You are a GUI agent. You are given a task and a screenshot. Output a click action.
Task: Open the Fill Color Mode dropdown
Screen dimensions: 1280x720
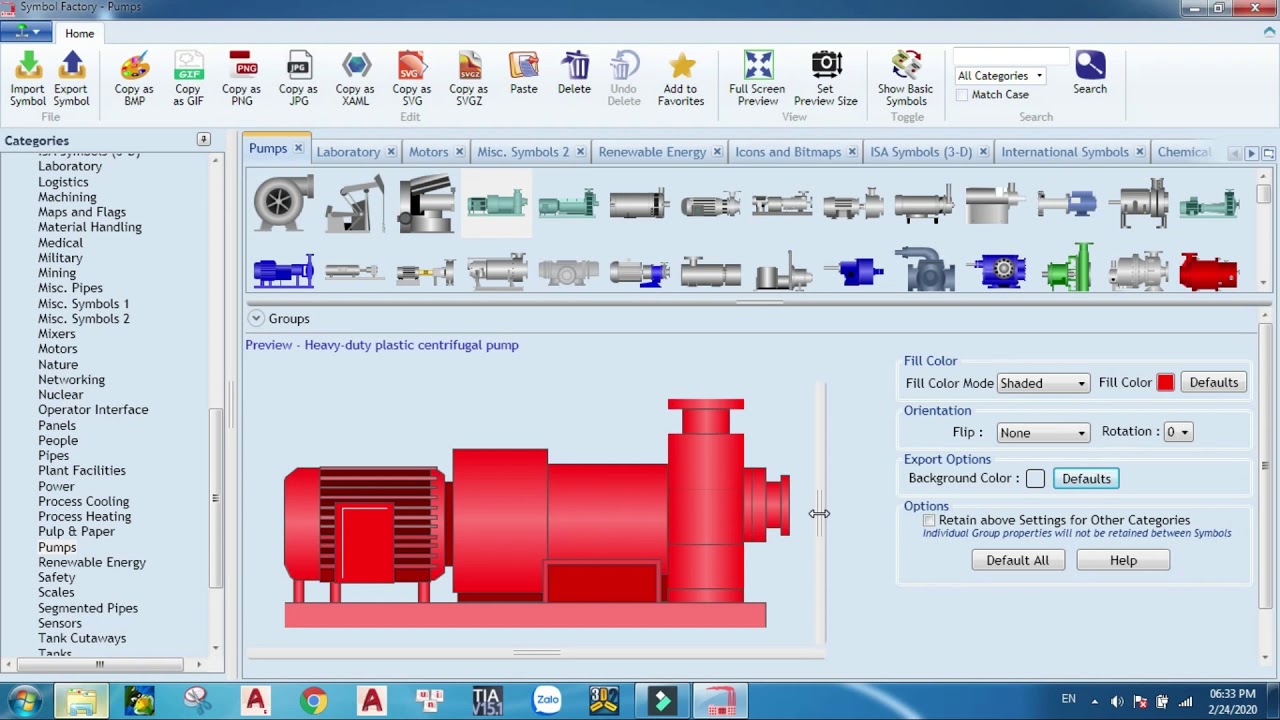(x=1043, y=383)
